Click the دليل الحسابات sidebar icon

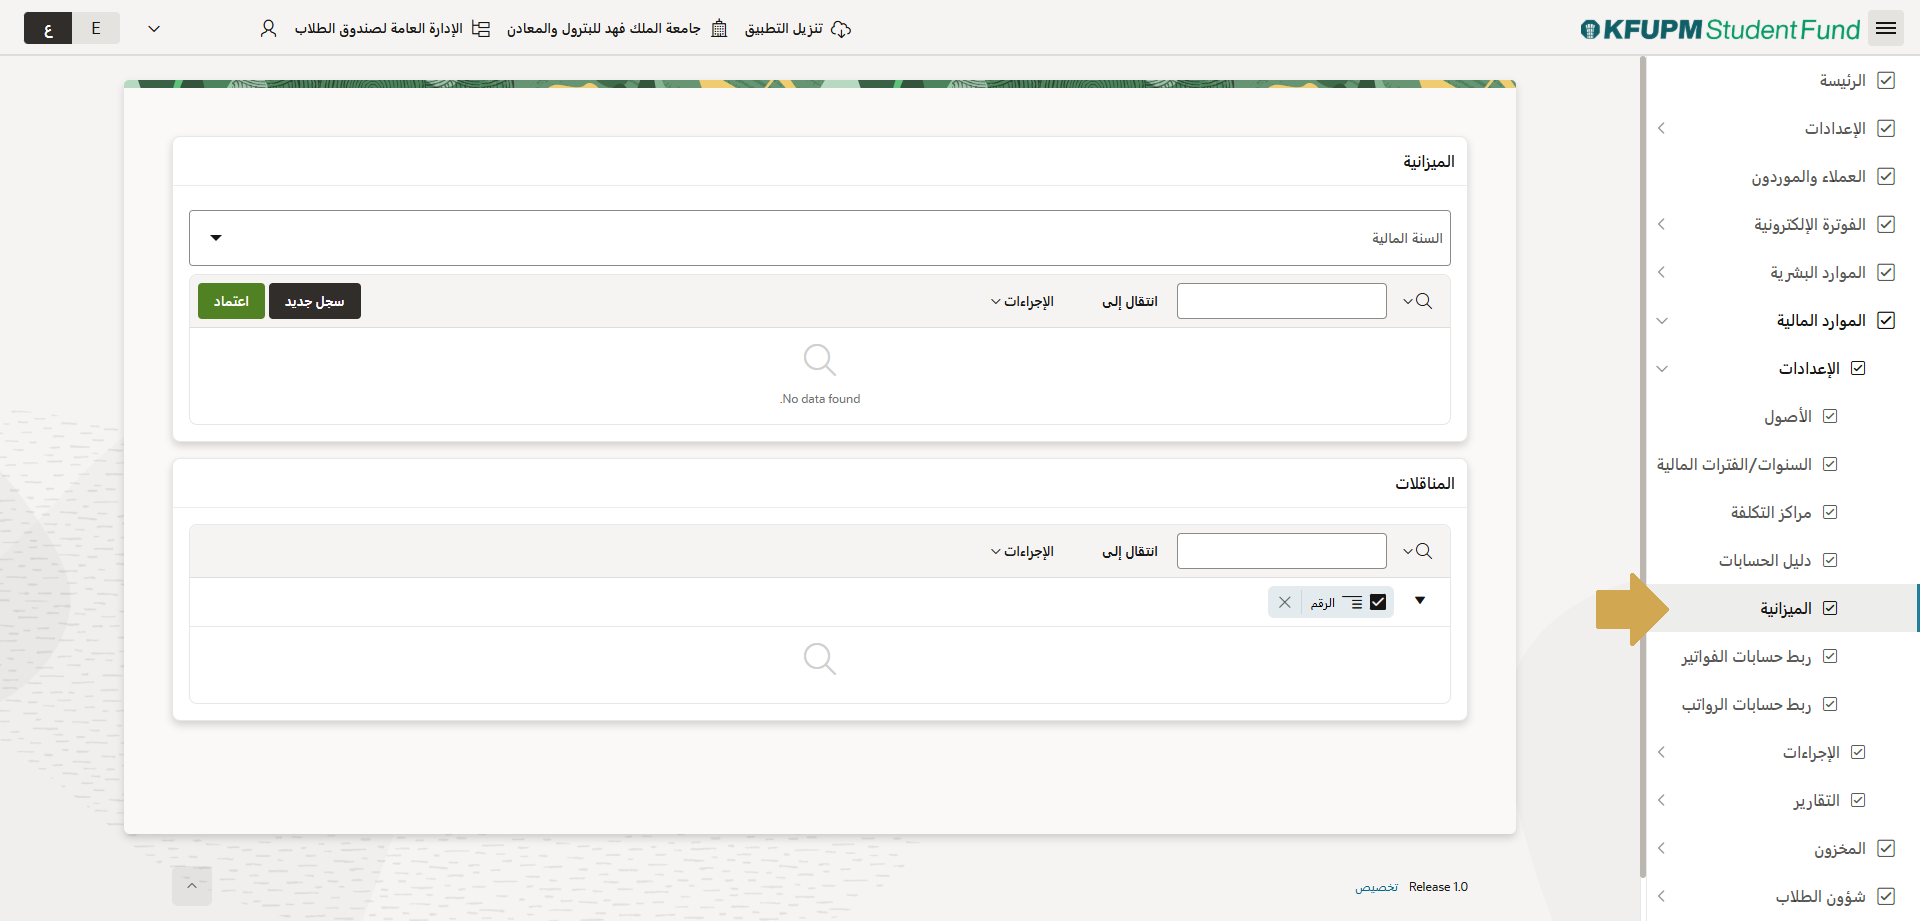(1830, 560)
